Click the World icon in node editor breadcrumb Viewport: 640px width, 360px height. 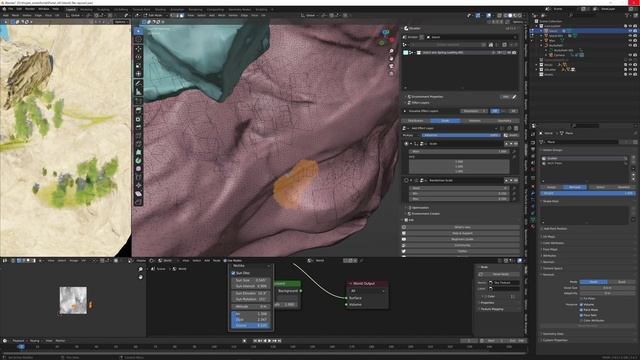pyautogui.click(x=175, y=269)
